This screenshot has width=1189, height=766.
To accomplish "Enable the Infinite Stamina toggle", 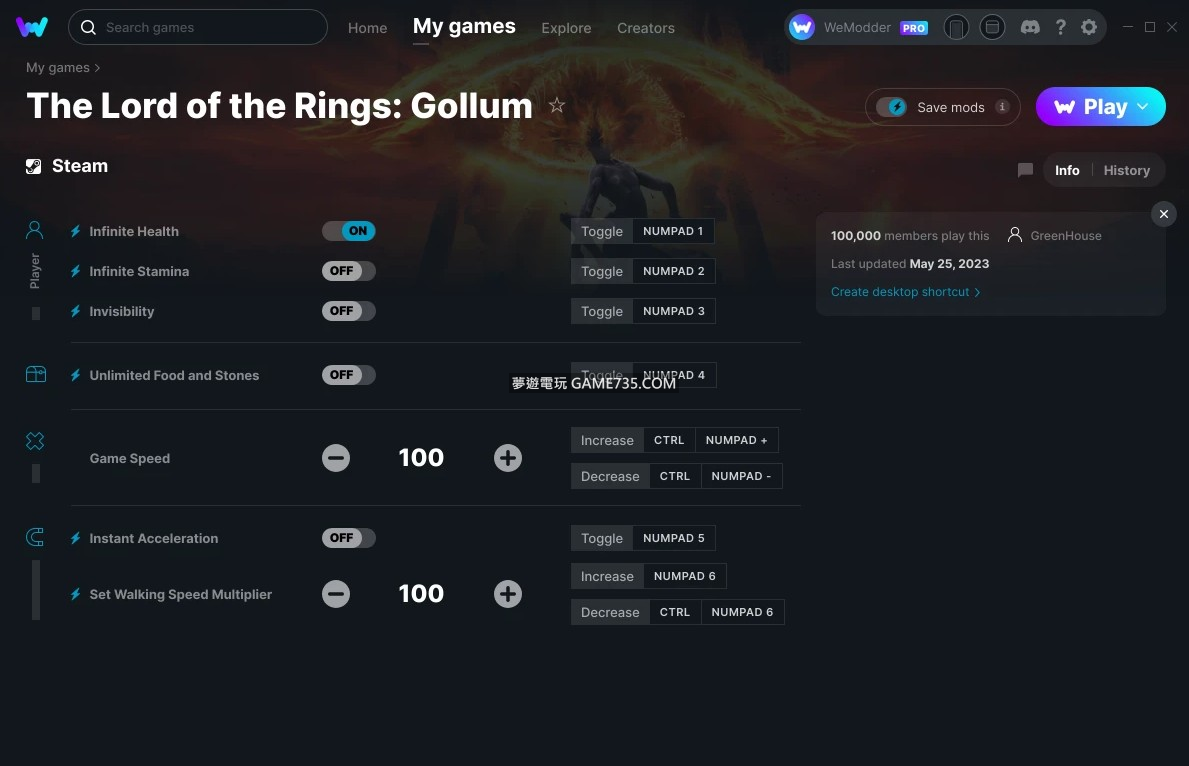I will tap(348, 271).
